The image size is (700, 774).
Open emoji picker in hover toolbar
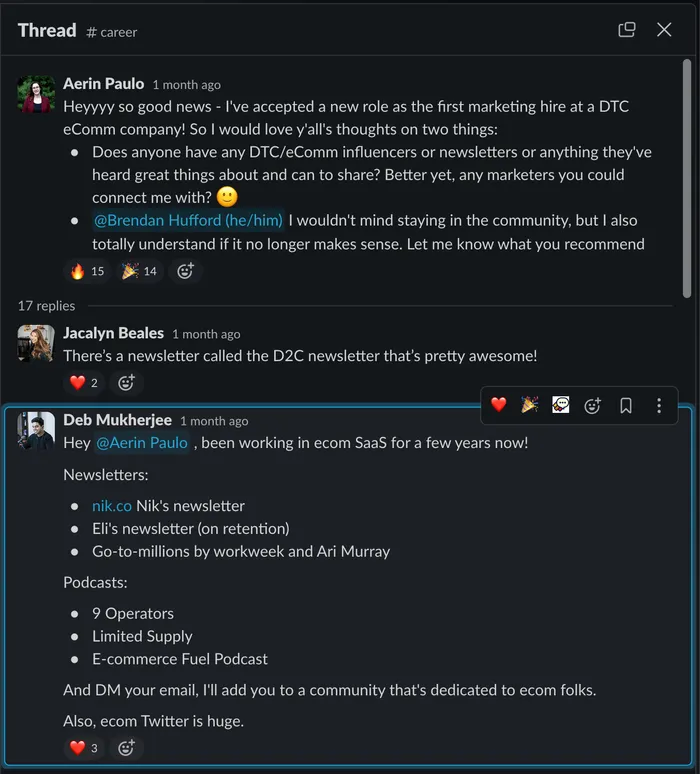coord(592,405)
